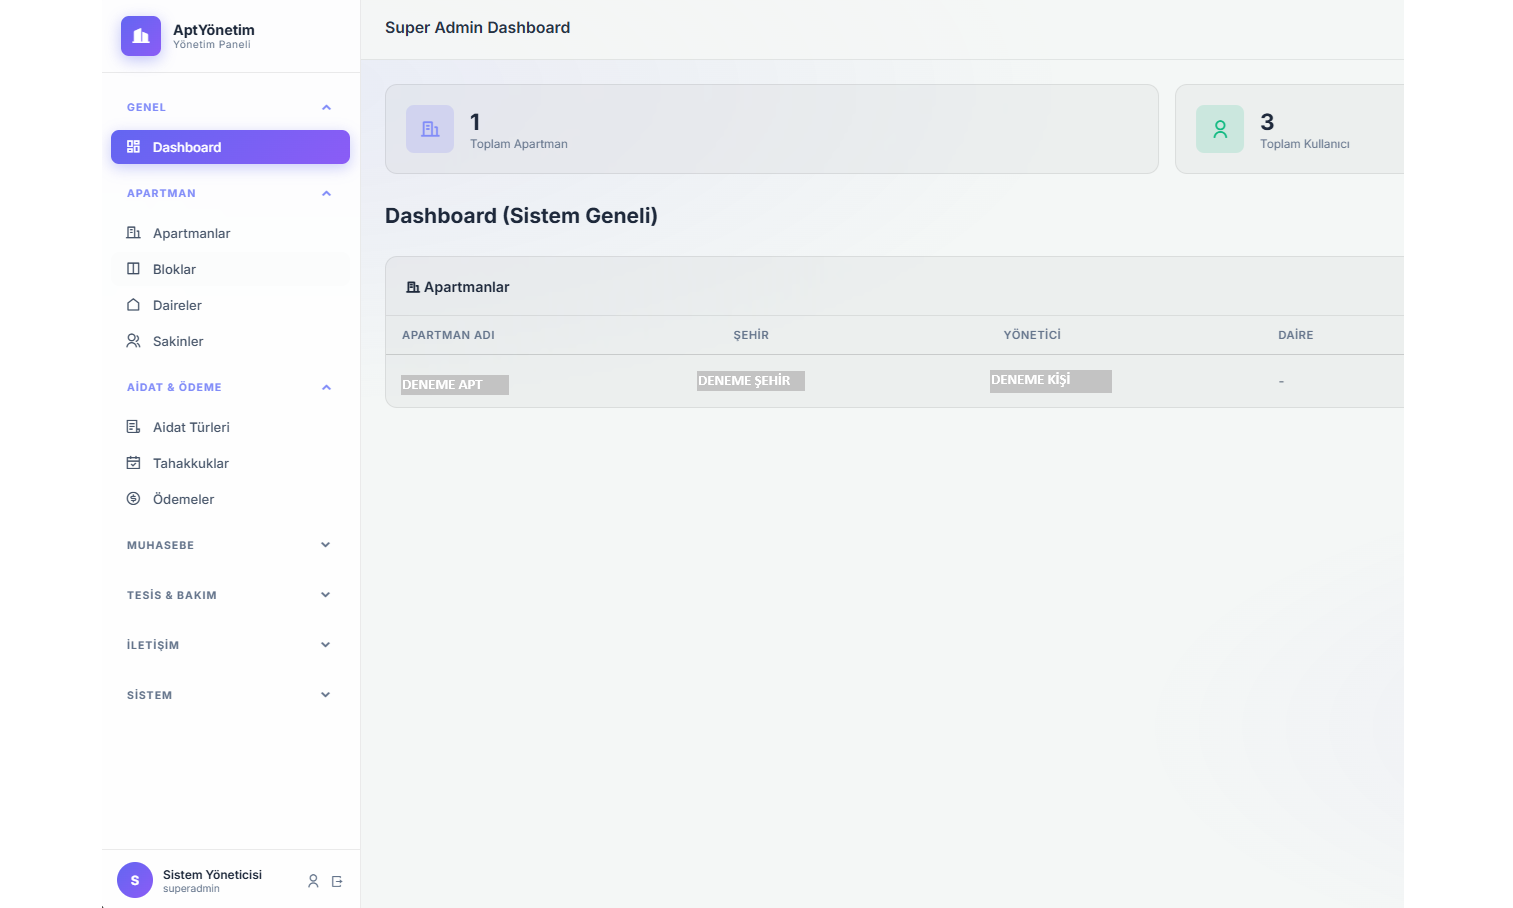Click the Toplam Apartman building icon

pyautogui.click(x=430, y=129)
